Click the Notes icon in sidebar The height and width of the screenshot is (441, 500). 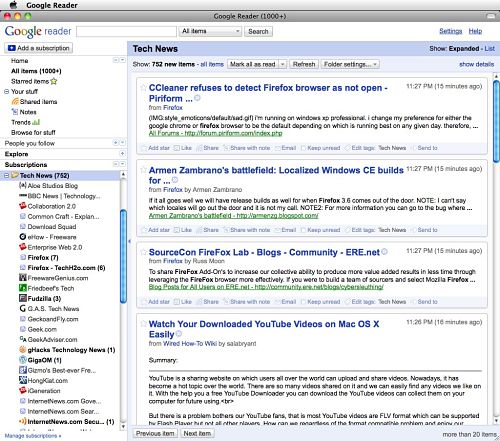click(x=15, y=112)
